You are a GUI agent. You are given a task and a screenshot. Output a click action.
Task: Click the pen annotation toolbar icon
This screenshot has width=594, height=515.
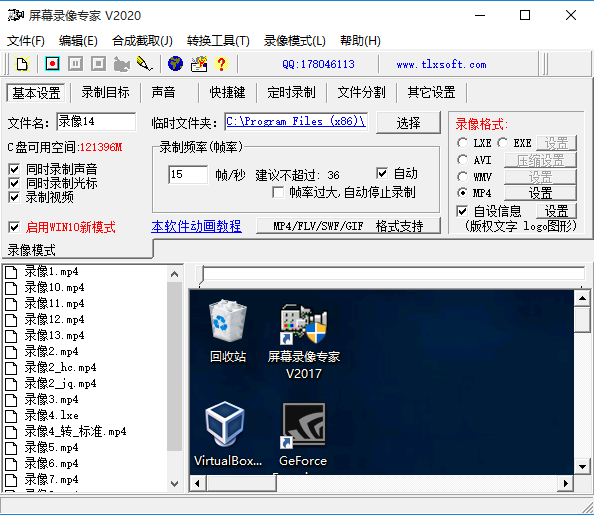(x=144, y=64)
